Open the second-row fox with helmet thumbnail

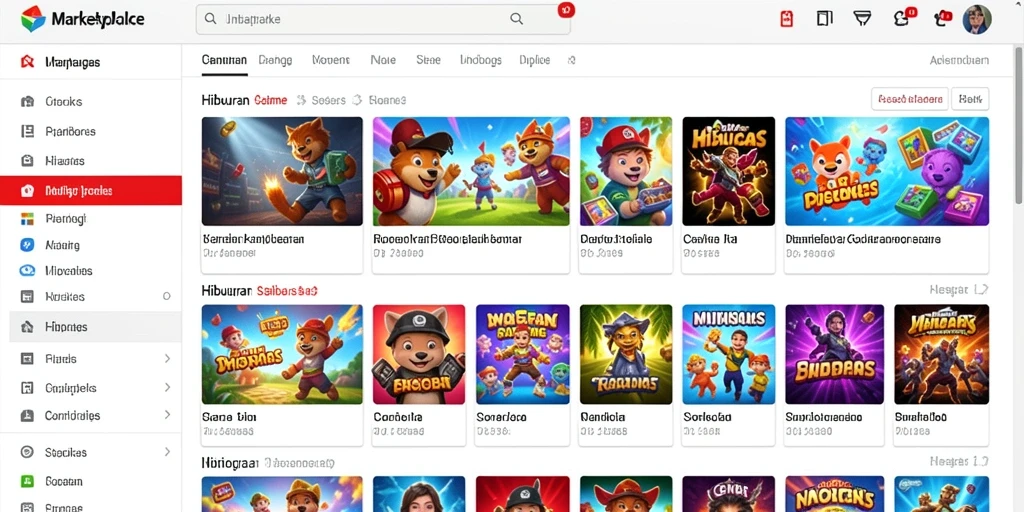pyautogui.click(x=419, y=355)
